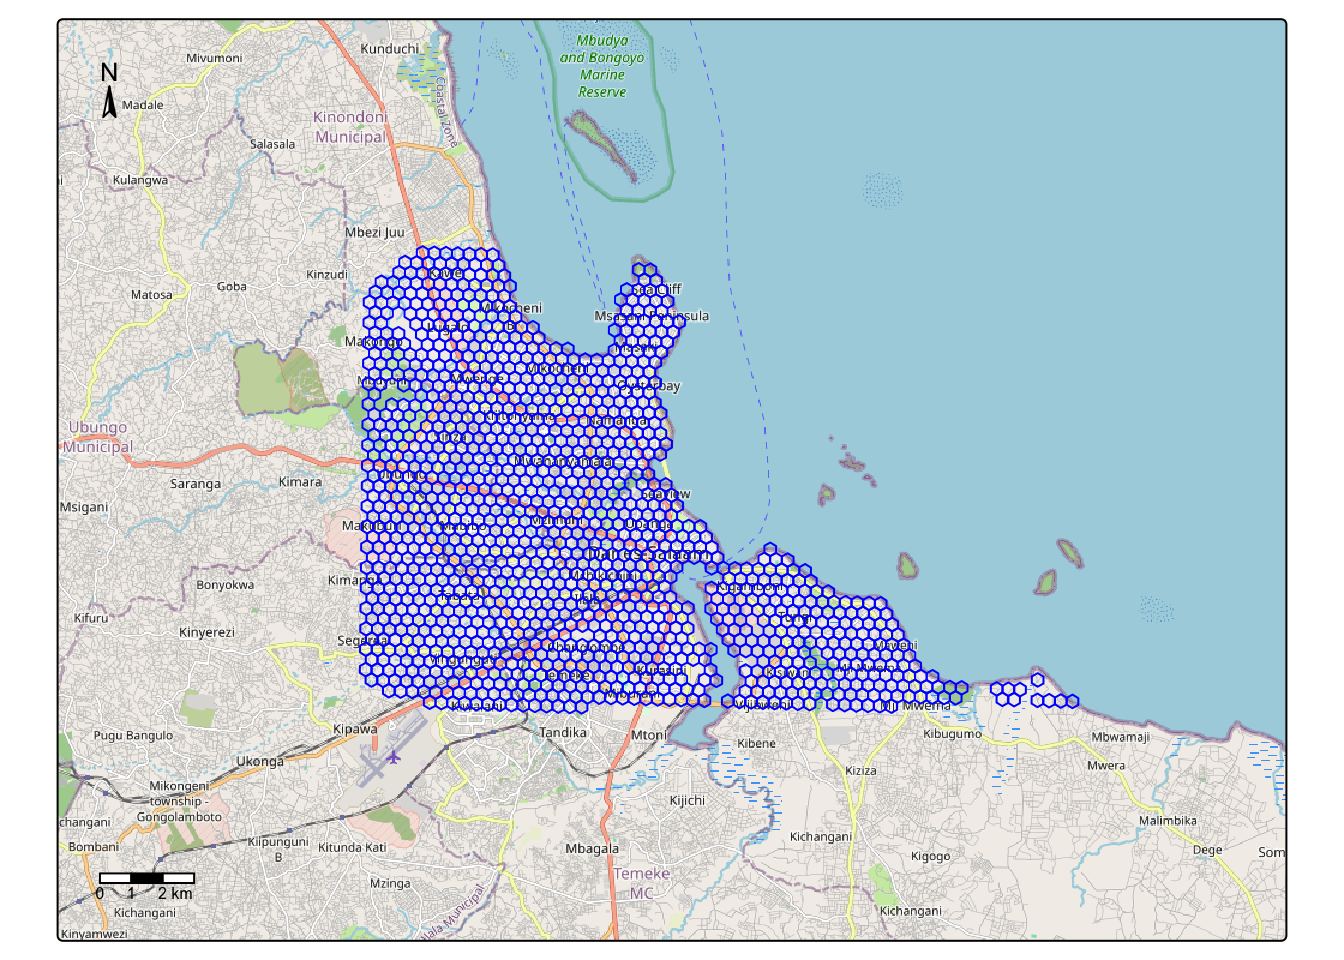The image size is (1344, 960).
Task: Select the Mbagala place label
Action: (592, 848)
